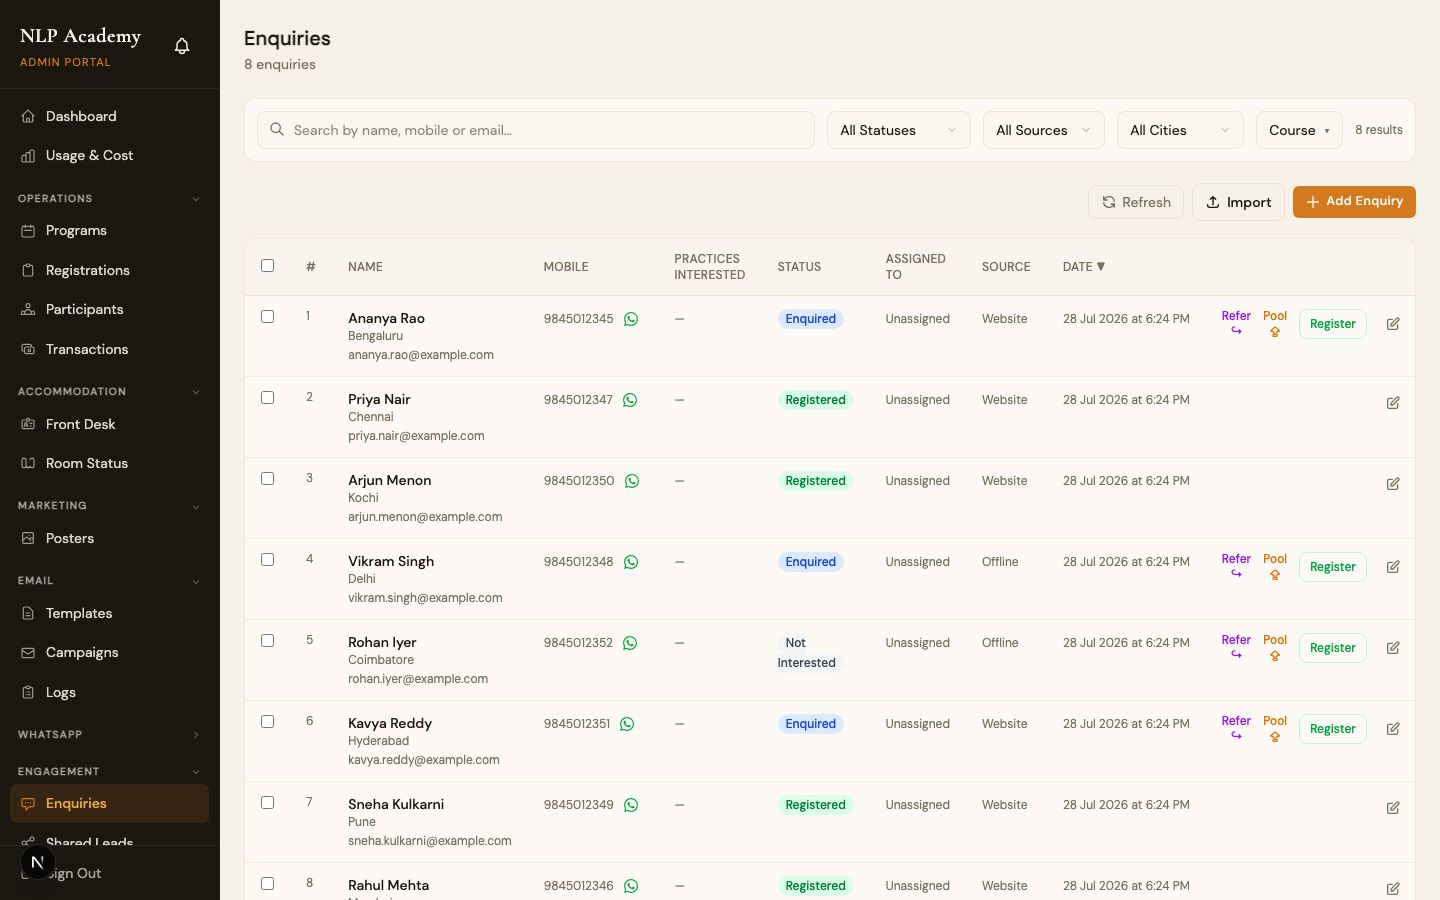Refer Vikram Singh's enquiry

(x=1236, y=566)
